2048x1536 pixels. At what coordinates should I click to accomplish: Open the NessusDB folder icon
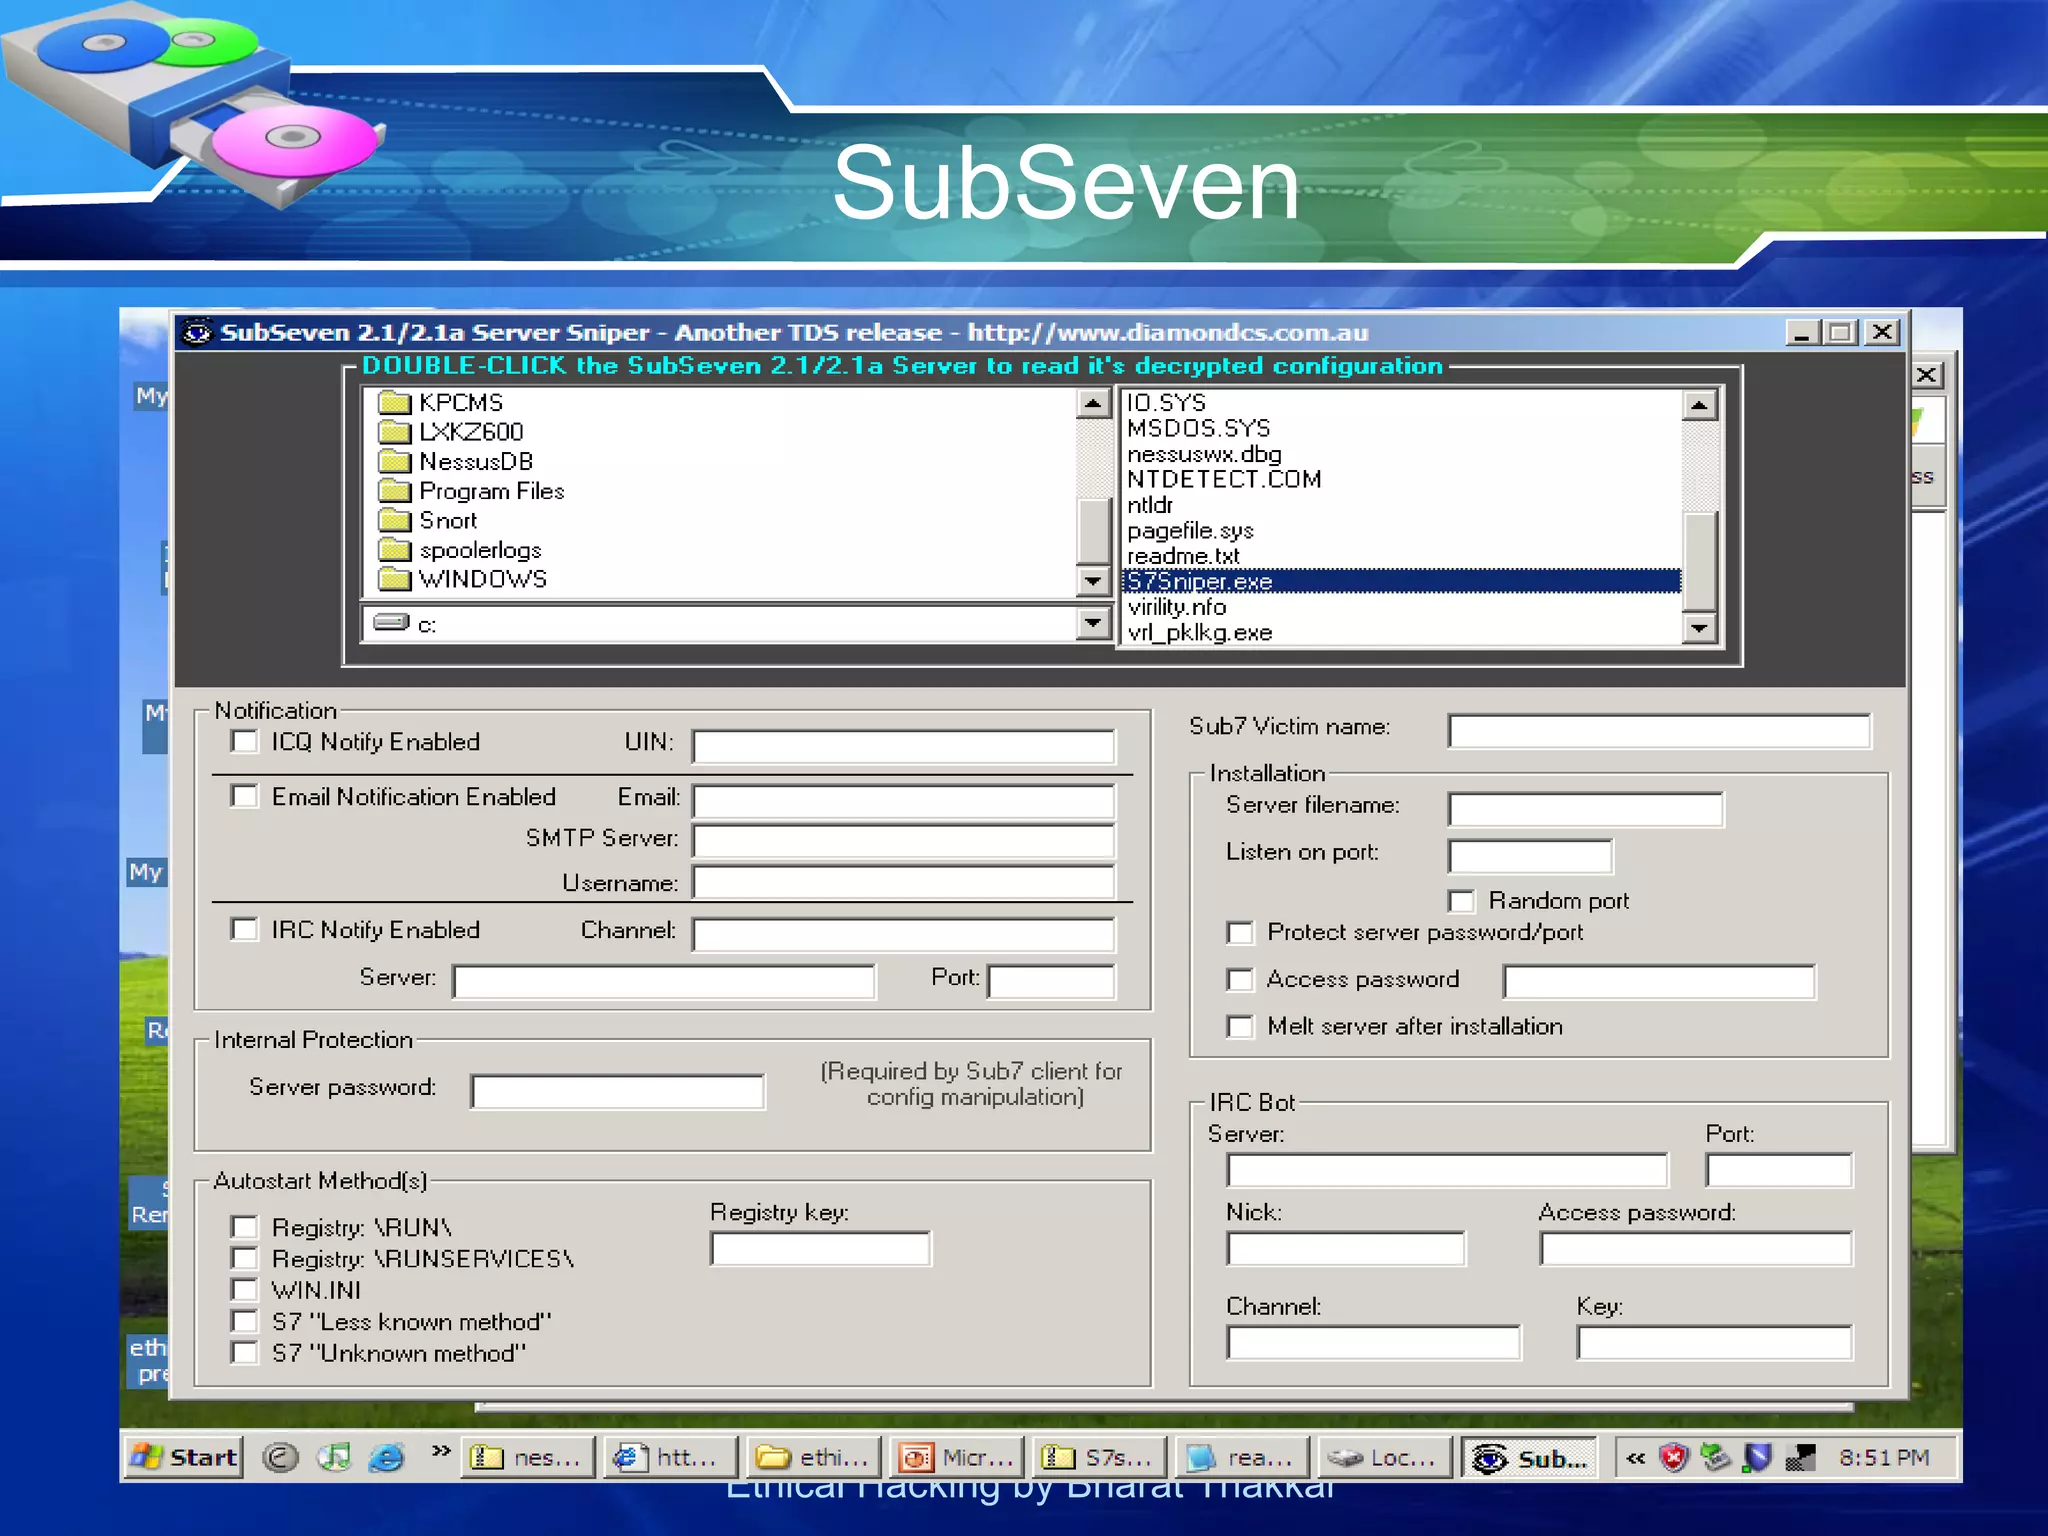pos(395,462)
